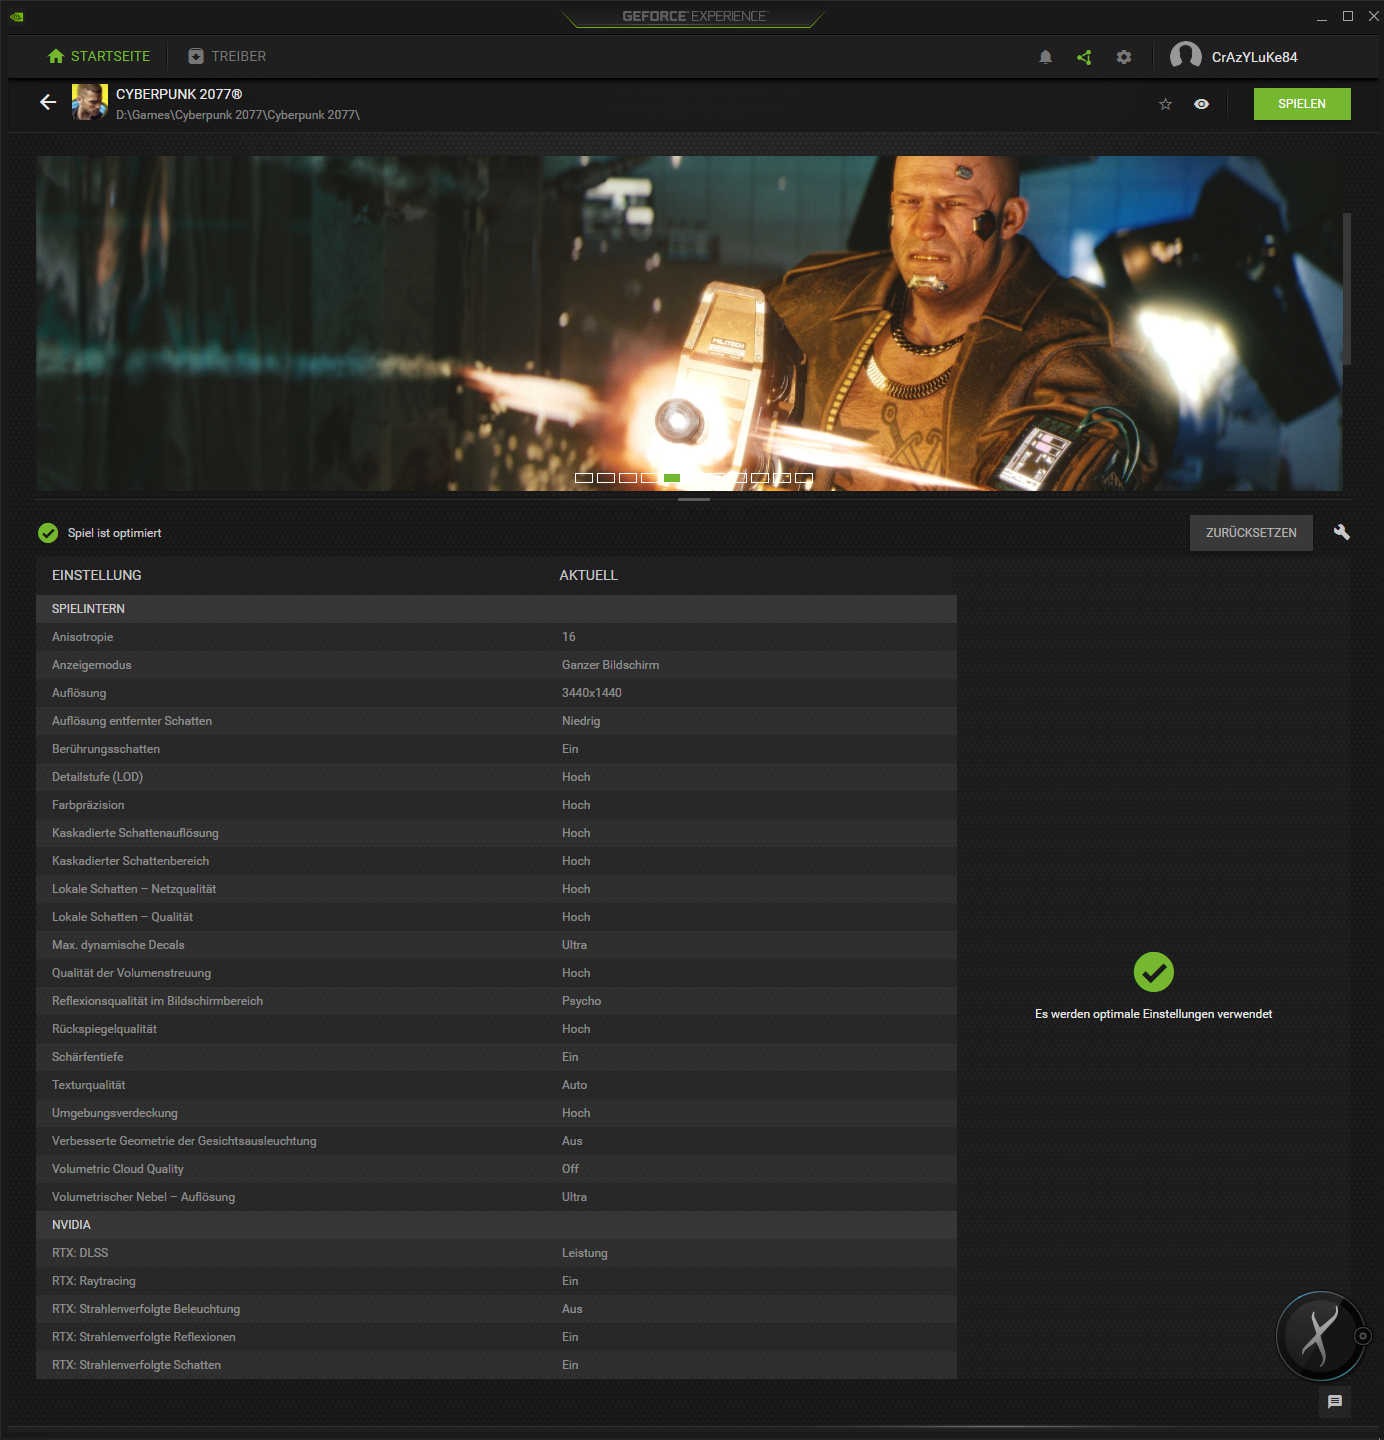This screenshot has width=1384, height=1440.
Task: Click the Cyberpunk 2077 game cover thumbnail
Action: pos(89,102)
